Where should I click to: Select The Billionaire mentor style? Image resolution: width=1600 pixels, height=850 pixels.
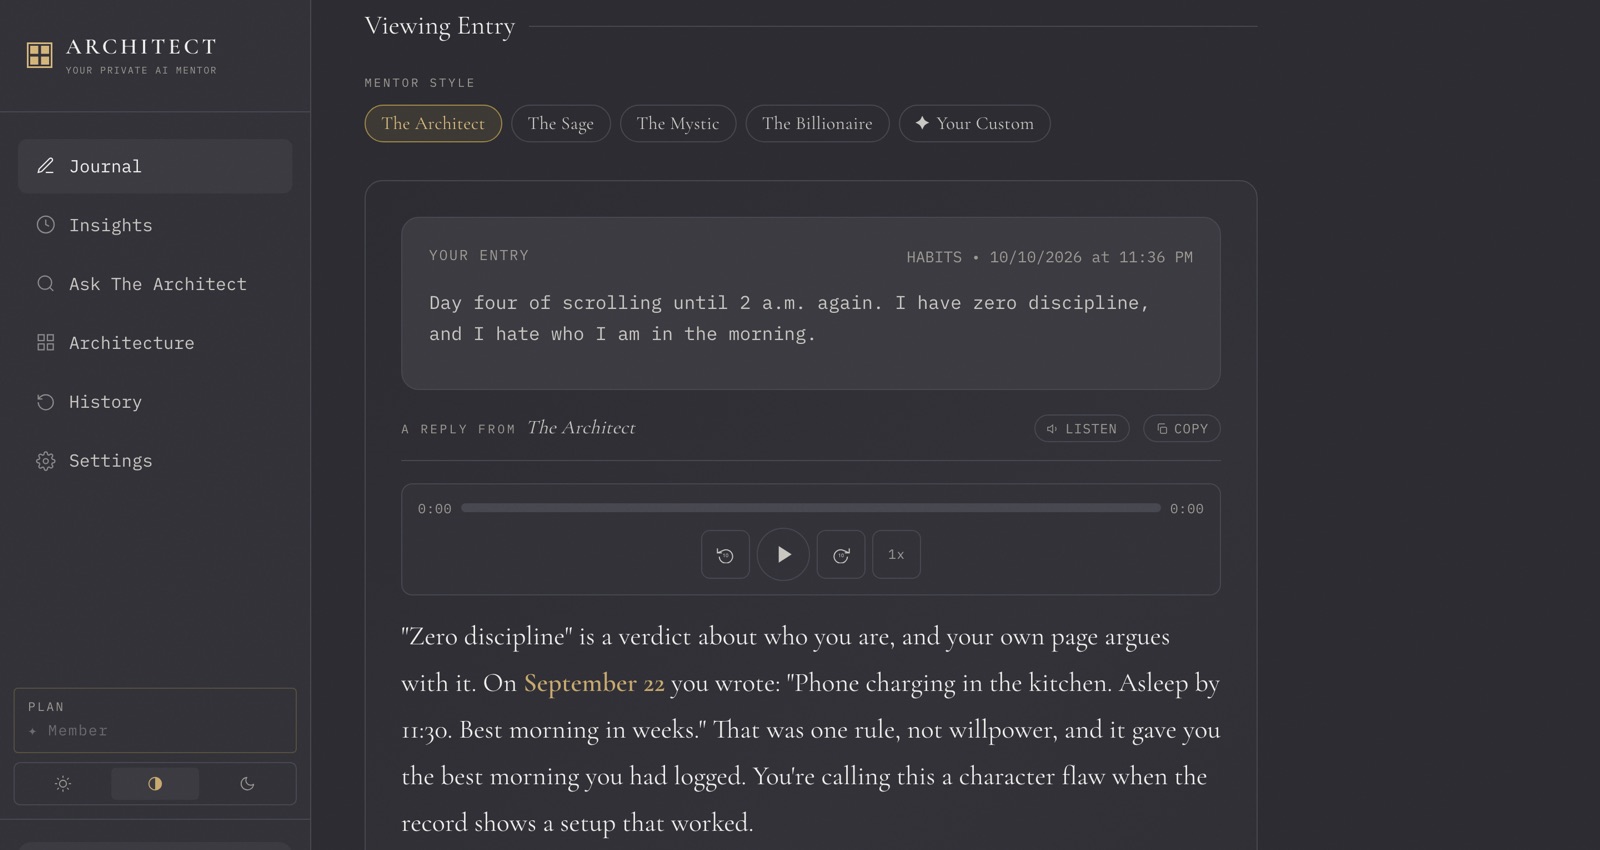coord(817,124)
